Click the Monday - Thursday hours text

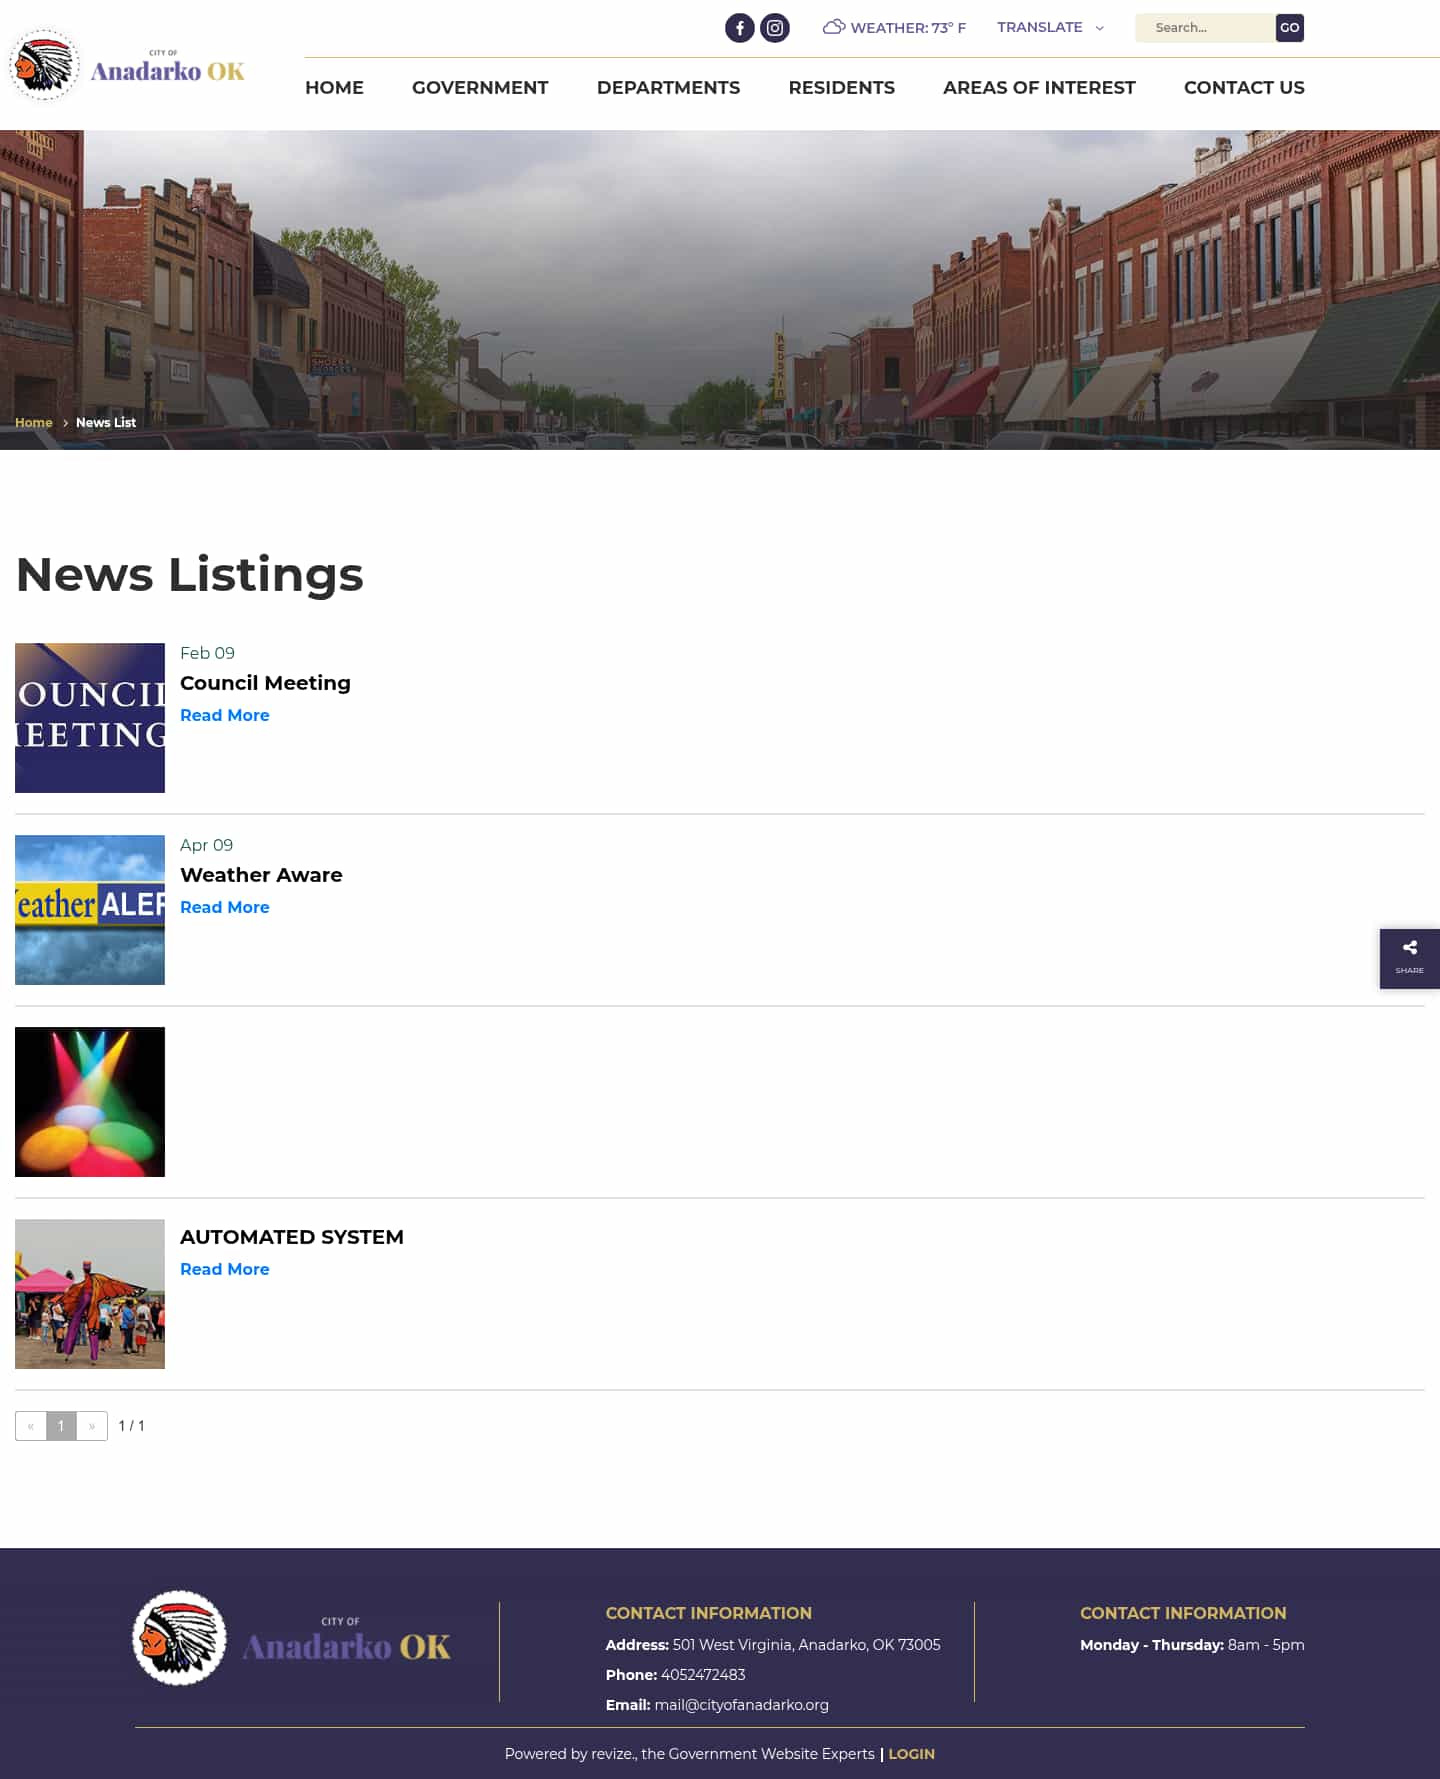(x=1192, y=1645)
